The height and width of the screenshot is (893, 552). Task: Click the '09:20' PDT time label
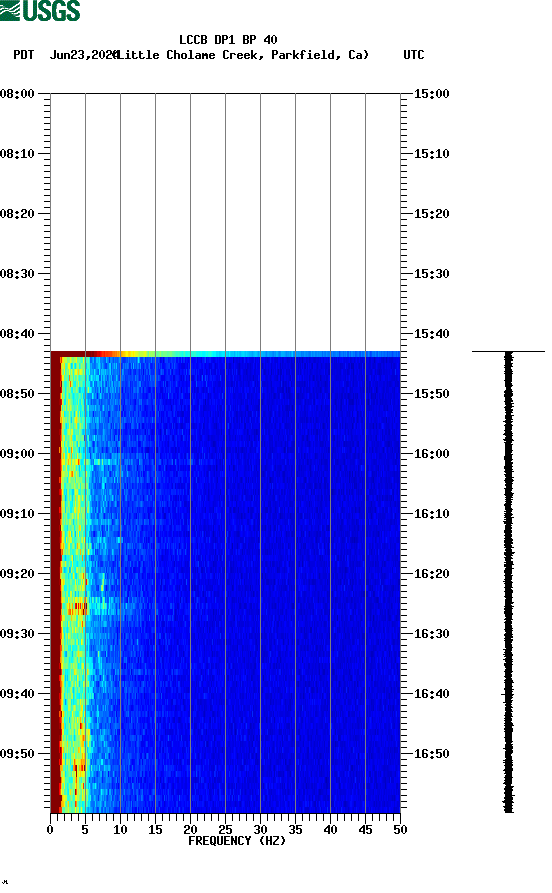17,574
